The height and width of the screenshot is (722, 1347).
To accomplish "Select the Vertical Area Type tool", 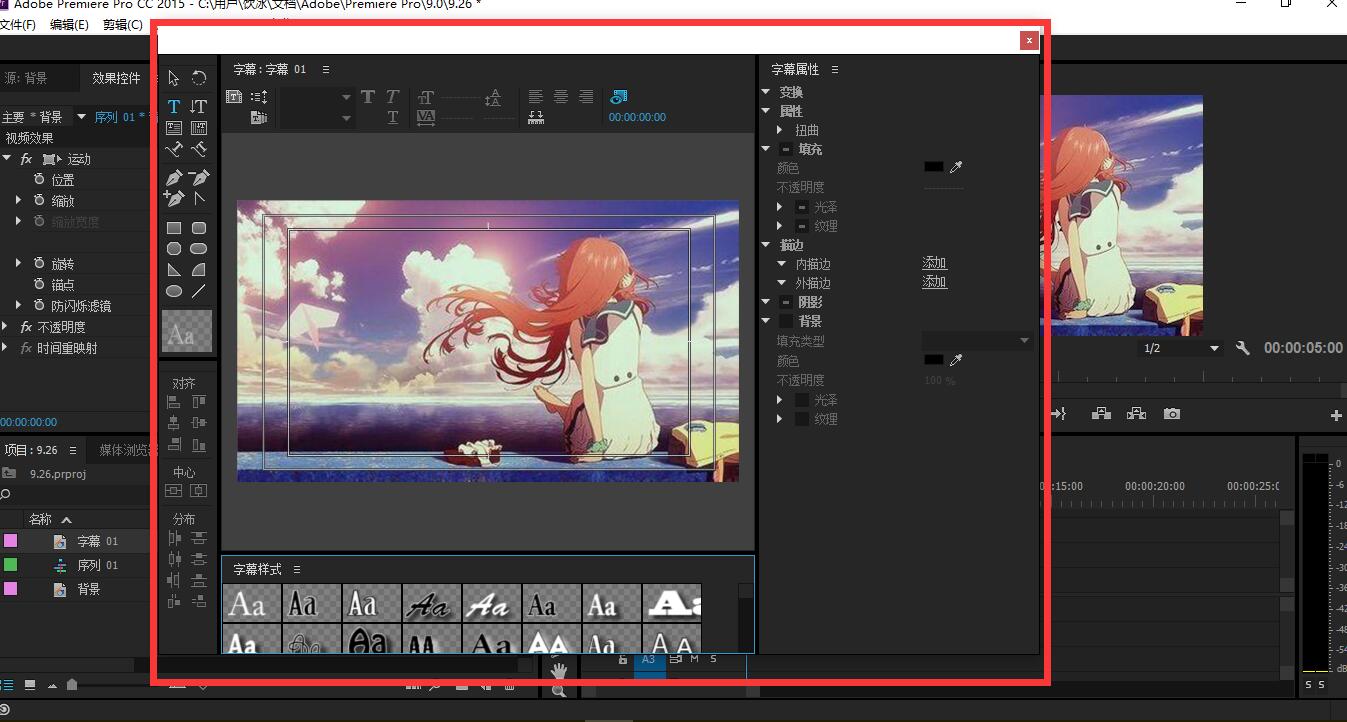I will (x=199, y=128).
